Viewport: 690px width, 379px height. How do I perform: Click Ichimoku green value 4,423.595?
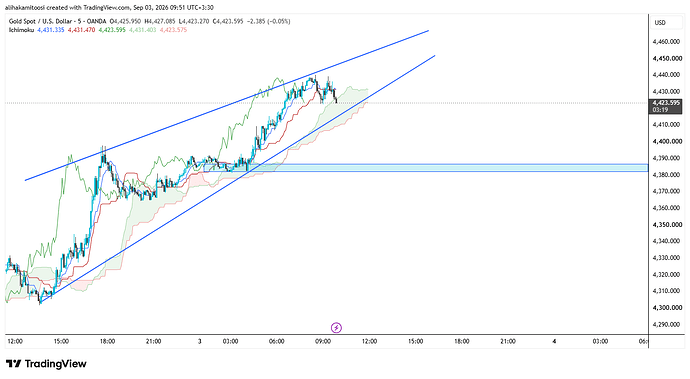click(x=112, y=30)
